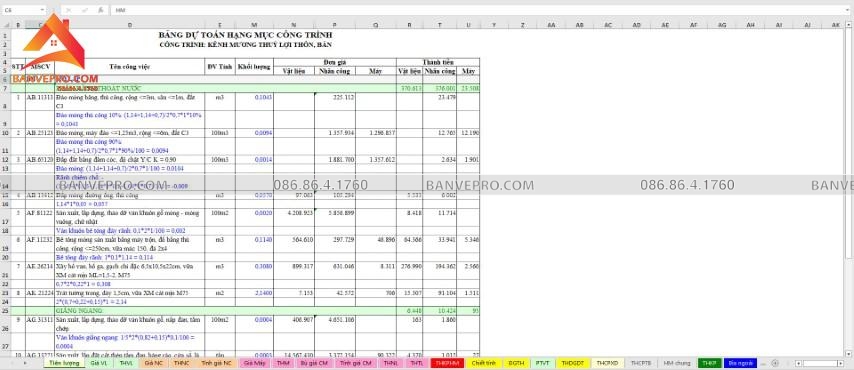The height and width of the screenshot is (370, 854).
Task: Open the Insert Function fx dialog
Action: coord(100,10)
